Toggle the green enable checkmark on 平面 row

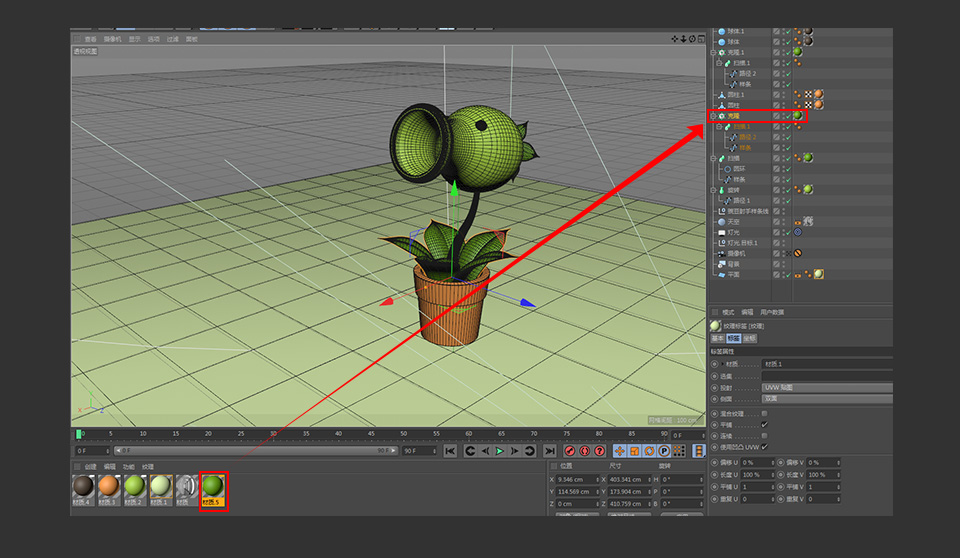[x=788, y=274]
